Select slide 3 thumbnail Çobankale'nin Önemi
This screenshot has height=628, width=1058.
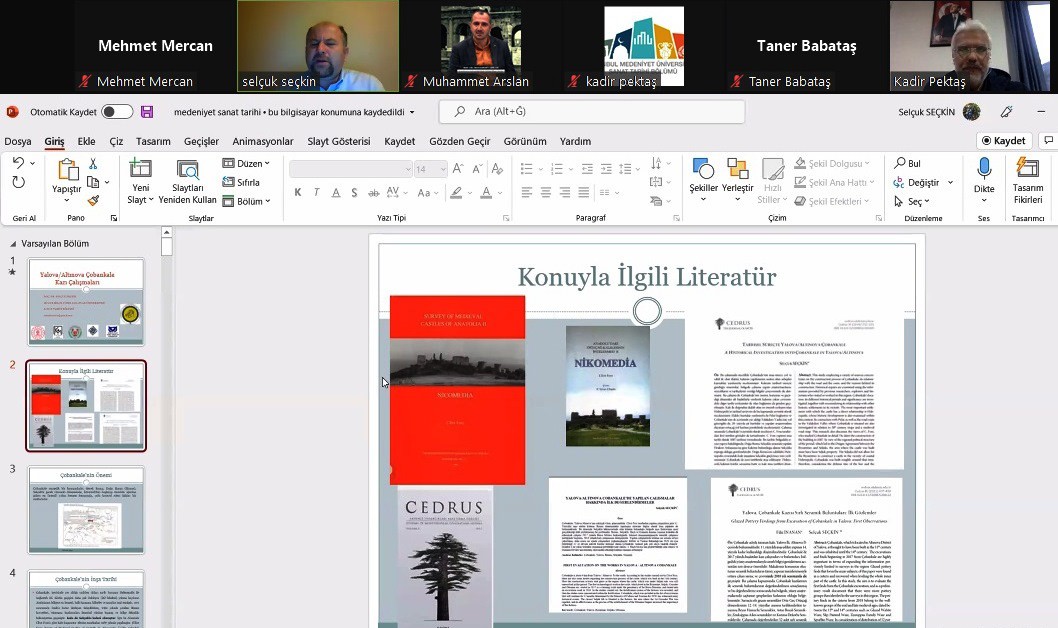[x=86, y=510]
